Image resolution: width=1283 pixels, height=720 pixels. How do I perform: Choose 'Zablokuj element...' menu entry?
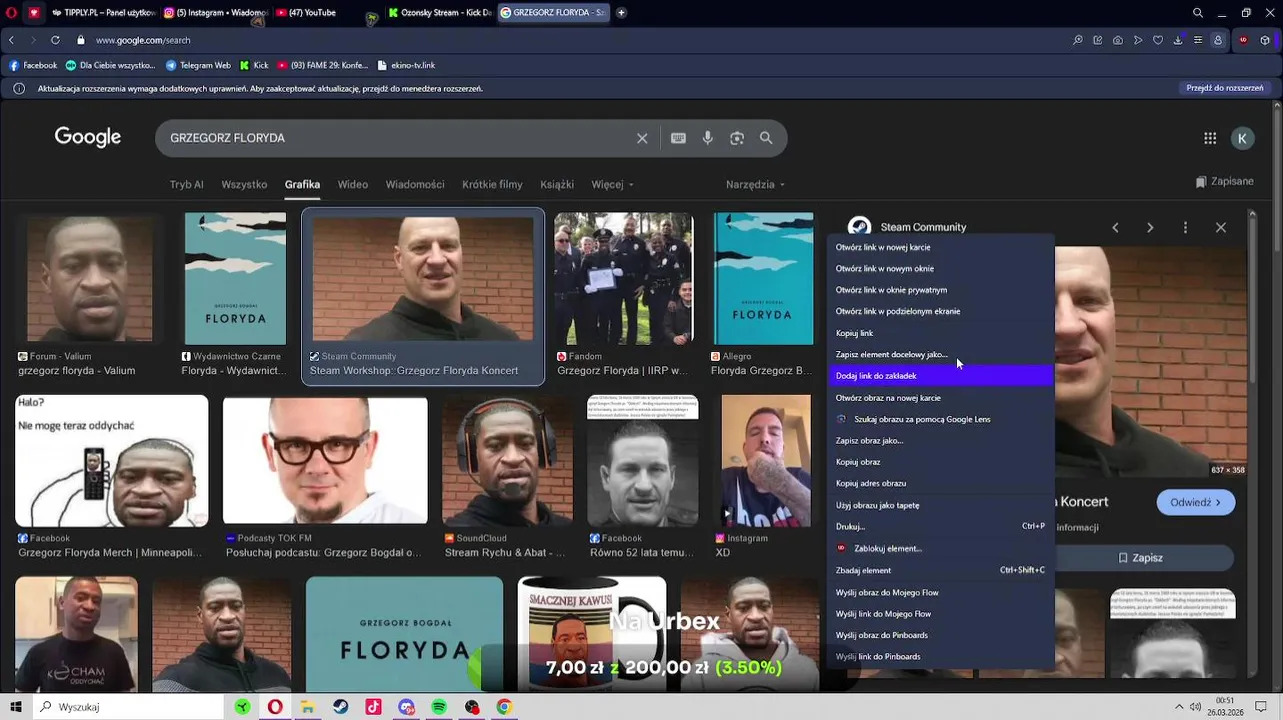pyautogui.click(x=941, y=549)
